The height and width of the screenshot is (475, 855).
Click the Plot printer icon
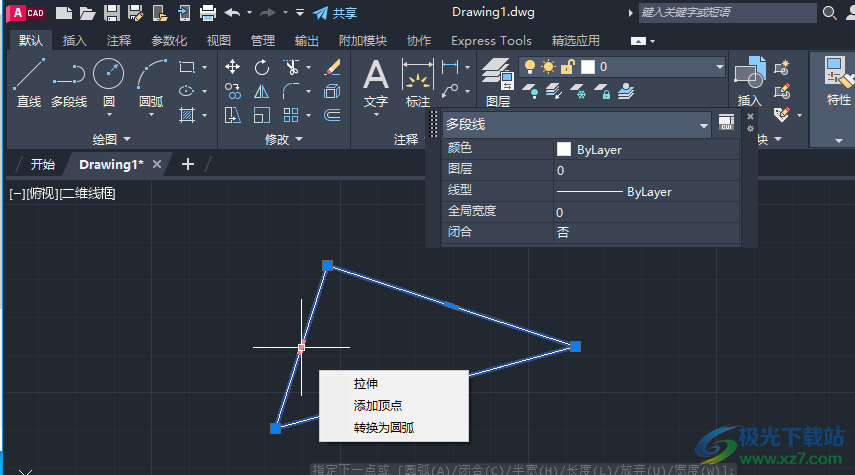click(208, 13)
